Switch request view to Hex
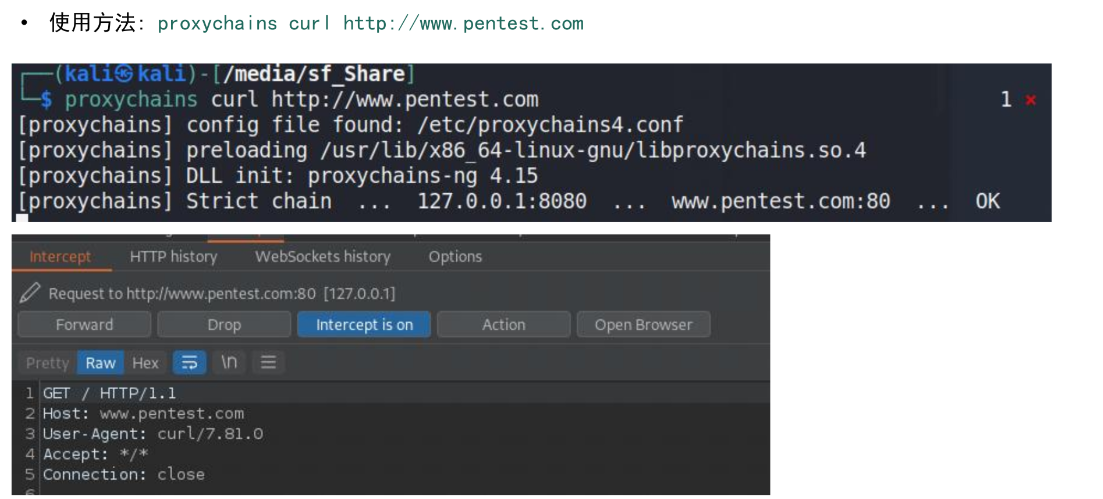This screenshot has width=1103, height=499. coord(145,363)
